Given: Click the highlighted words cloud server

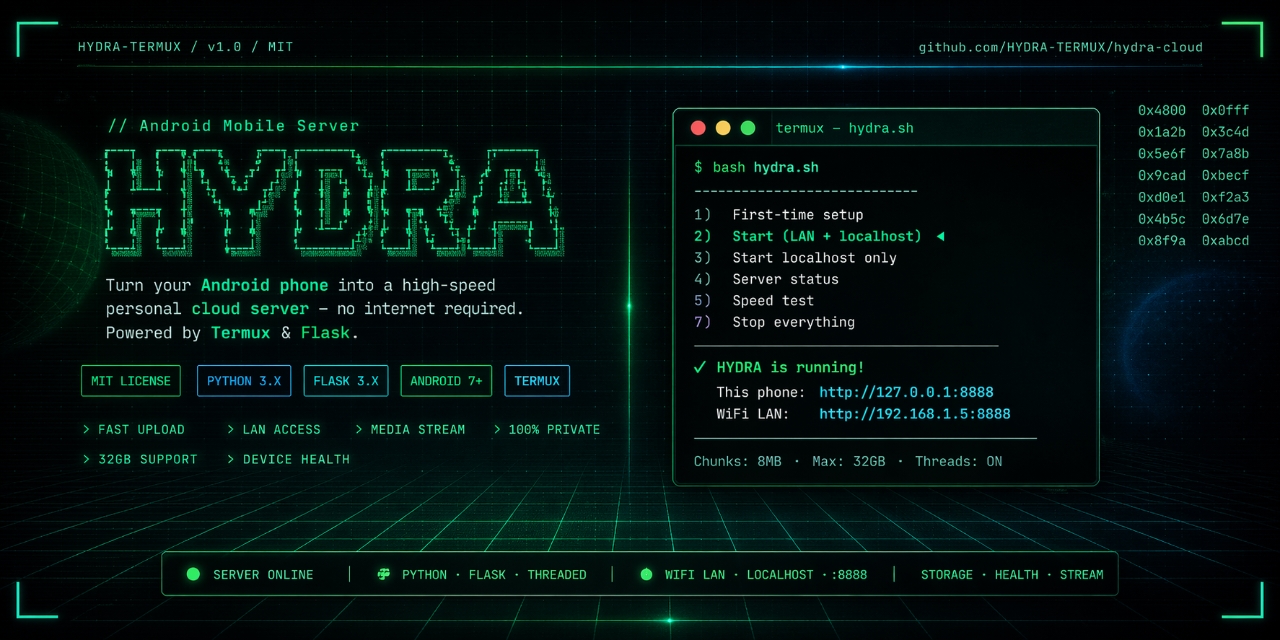Looking at the screenshot, I should [x=250, y=309].
